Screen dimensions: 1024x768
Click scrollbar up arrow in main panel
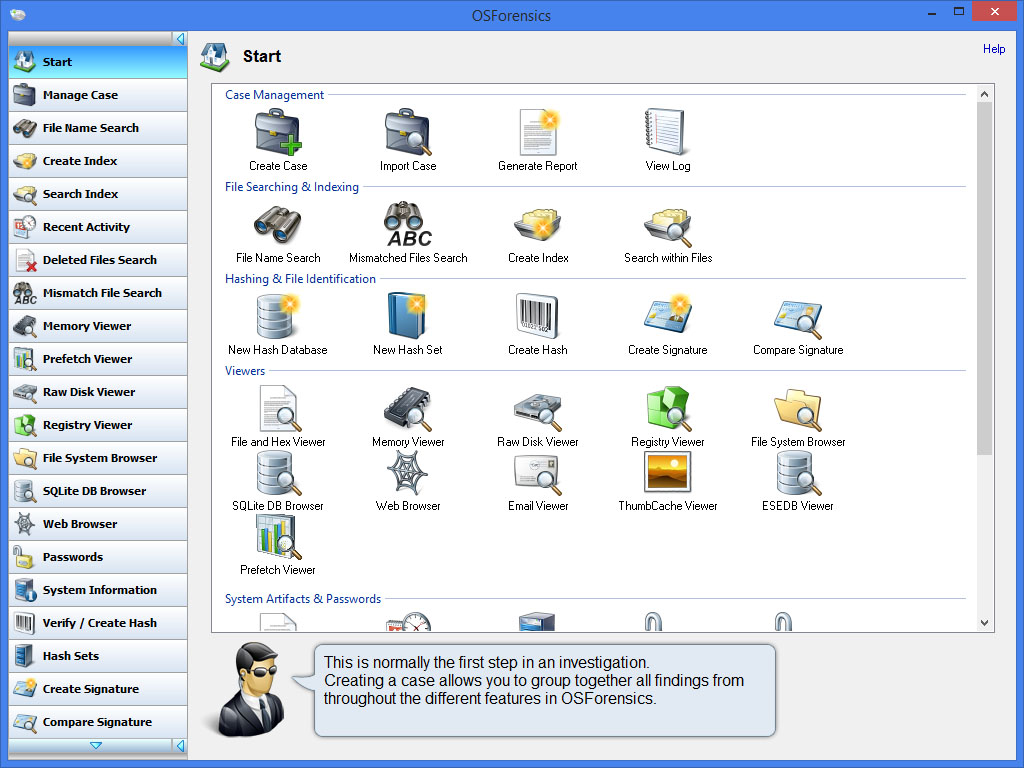984,94
